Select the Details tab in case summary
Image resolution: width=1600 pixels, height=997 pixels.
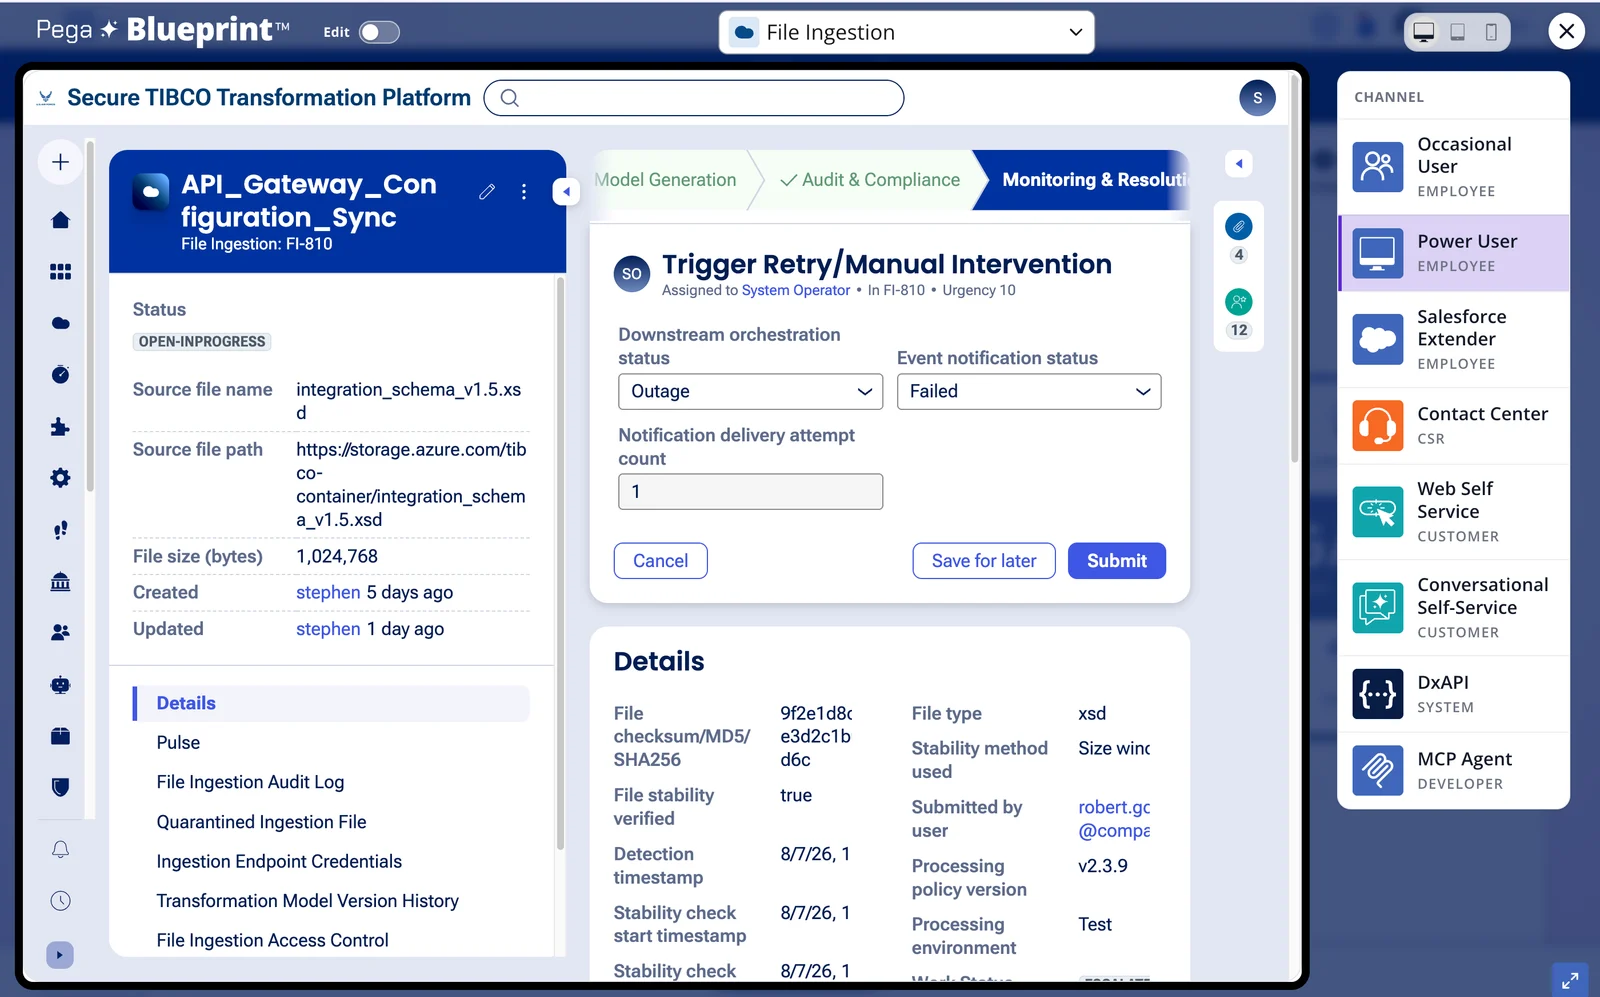[331, 703]
